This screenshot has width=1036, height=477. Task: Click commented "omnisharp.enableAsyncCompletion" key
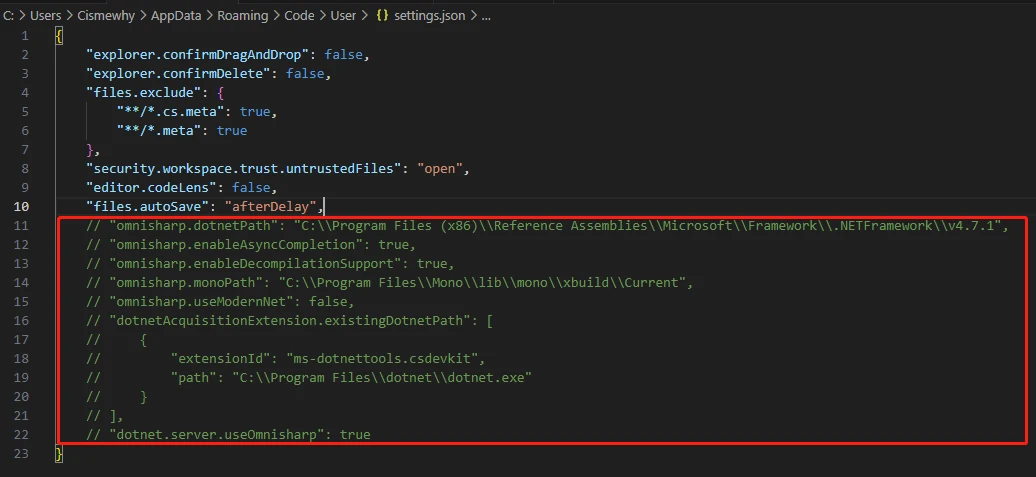coord(237,244)
